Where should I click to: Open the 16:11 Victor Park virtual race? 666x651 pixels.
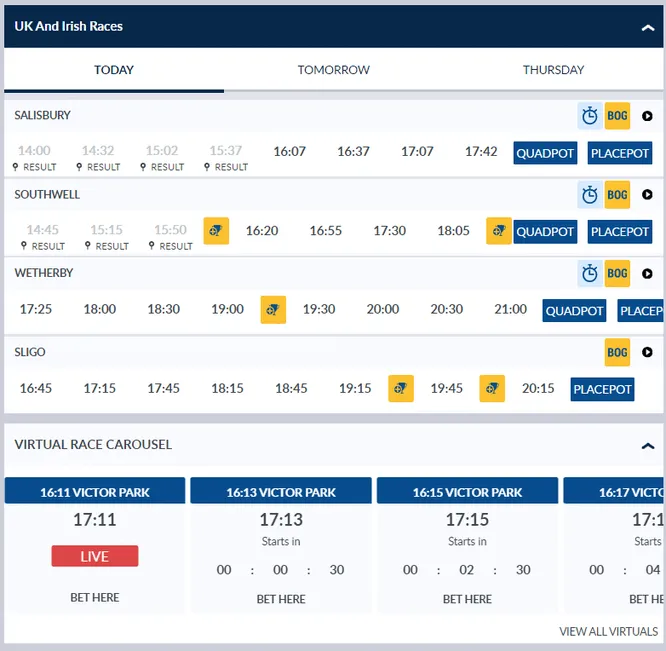[95, 490]
